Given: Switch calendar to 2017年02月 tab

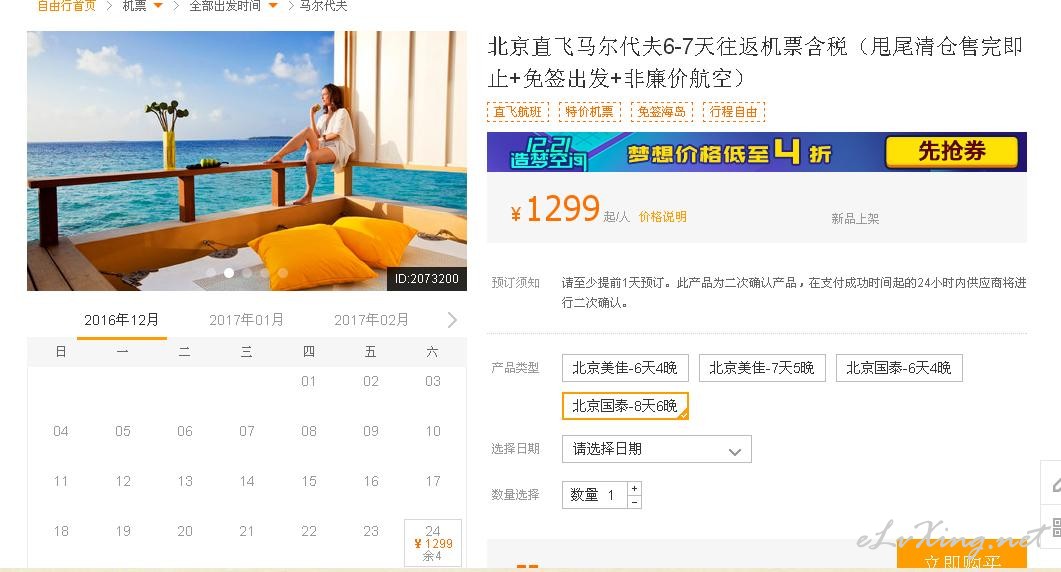Looking at the screenshot, I should (371, 320).
